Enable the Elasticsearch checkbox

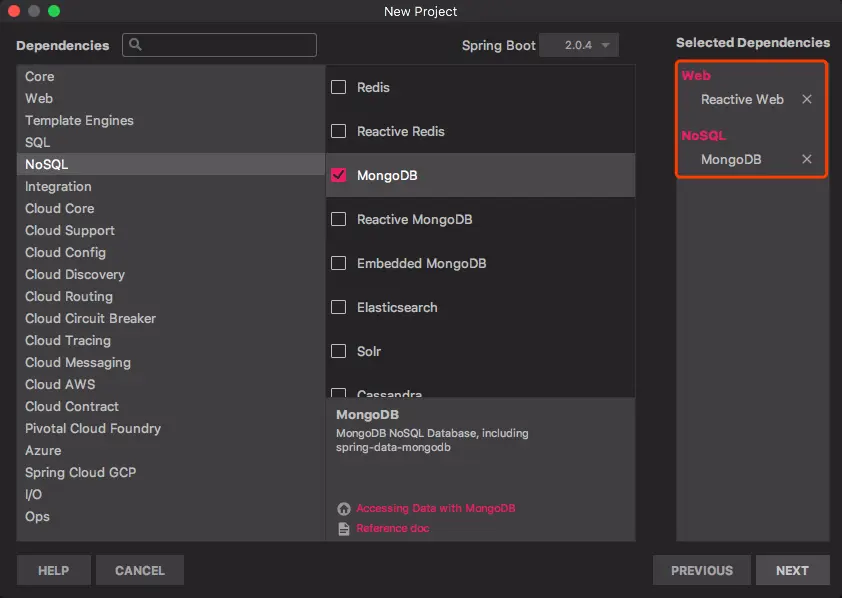pyautogui.click(x=338, y=307)
